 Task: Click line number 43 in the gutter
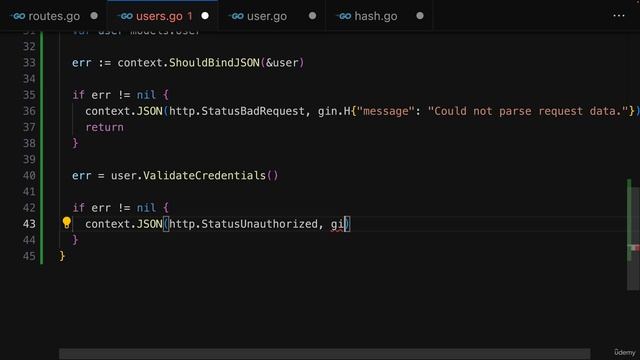pyautogui.click(x=29, y=224)
